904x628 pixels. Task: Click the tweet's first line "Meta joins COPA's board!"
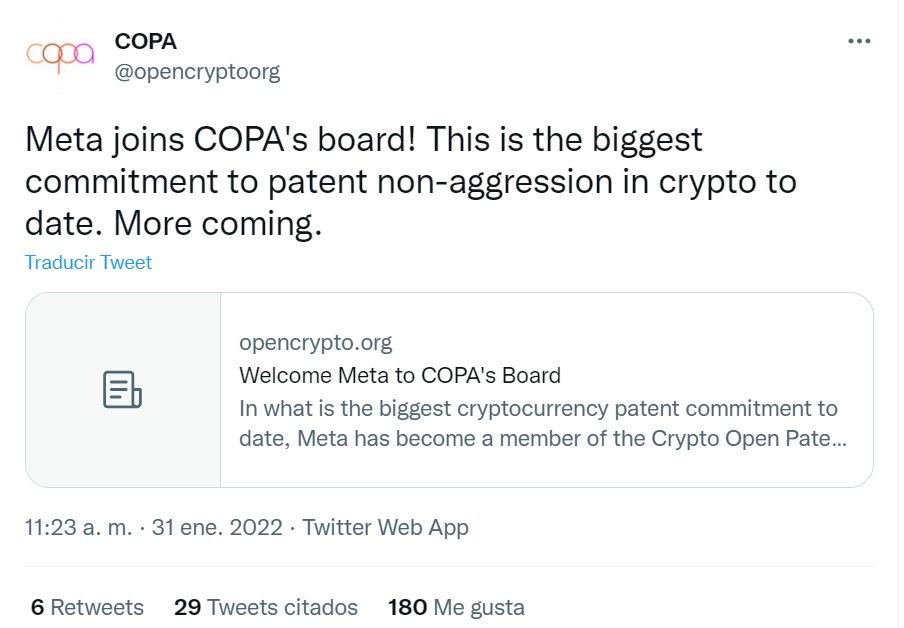(x=220, y=139)
